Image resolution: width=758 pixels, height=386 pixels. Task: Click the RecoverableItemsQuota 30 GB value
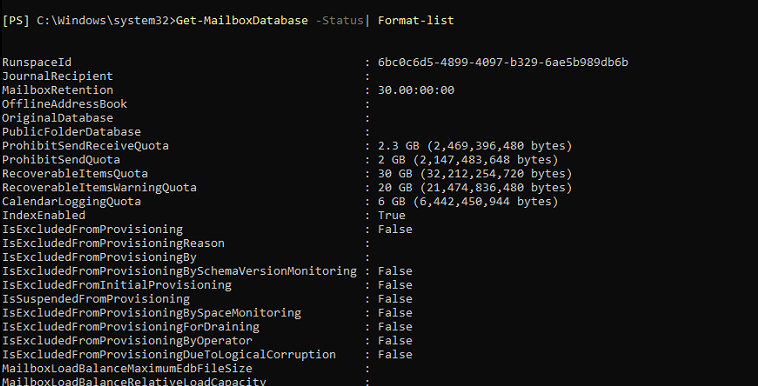tap(475, 174)
